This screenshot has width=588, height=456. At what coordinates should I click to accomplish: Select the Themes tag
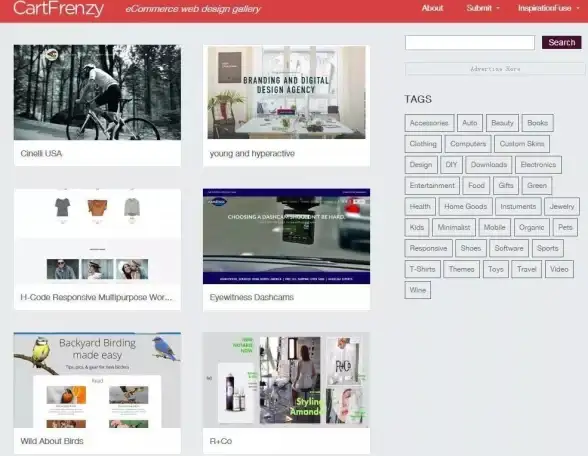(462, 269)
